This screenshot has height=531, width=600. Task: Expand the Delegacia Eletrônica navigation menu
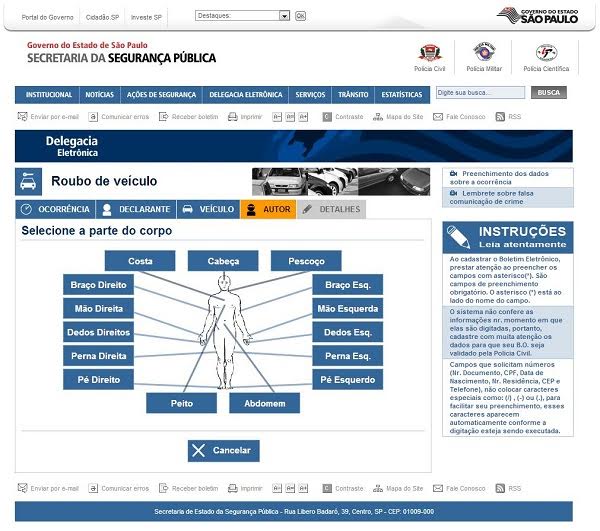pyautogui.click(x=245, y=94)
